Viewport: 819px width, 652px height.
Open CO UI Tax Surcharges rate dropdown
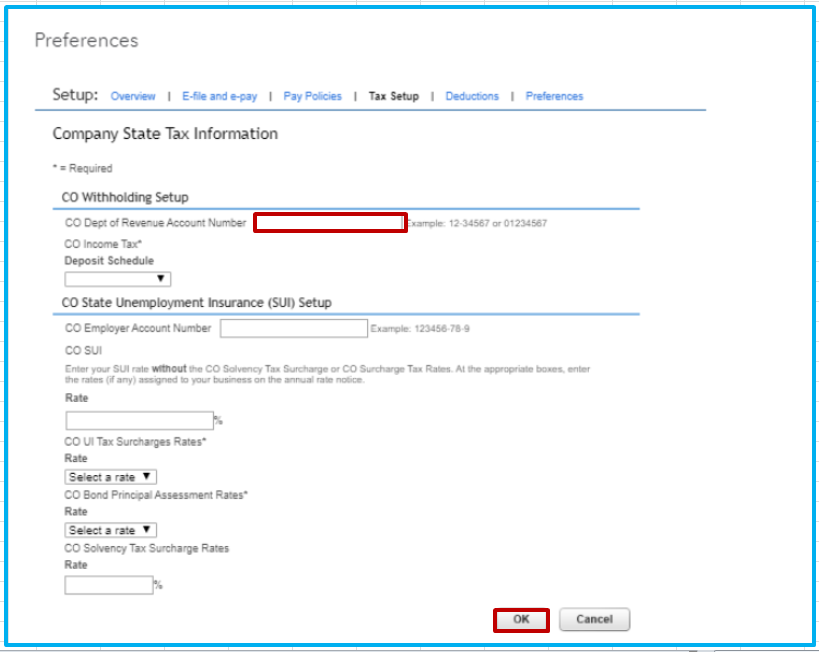(x=111, y=477)
